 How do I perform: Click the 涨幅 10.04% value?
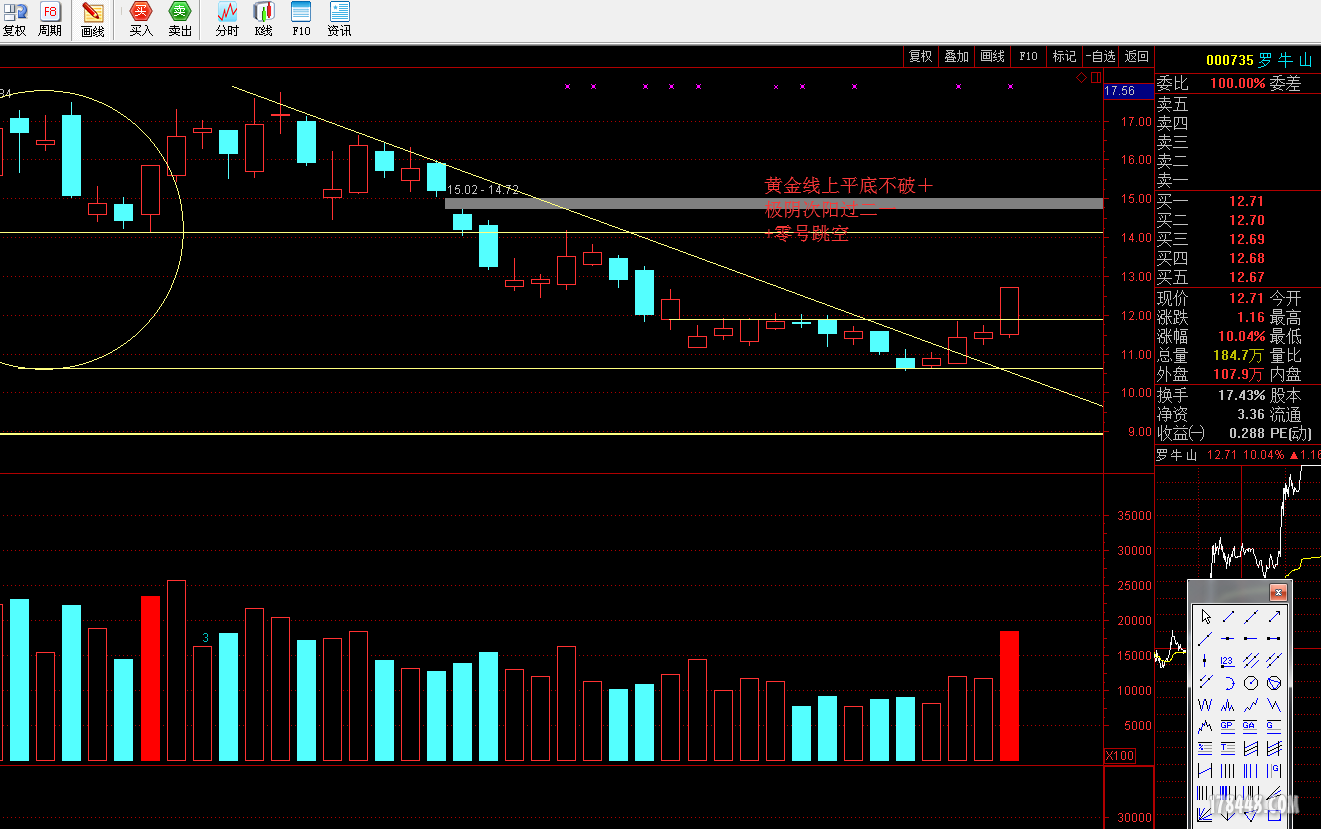[x=1243, y=336]
